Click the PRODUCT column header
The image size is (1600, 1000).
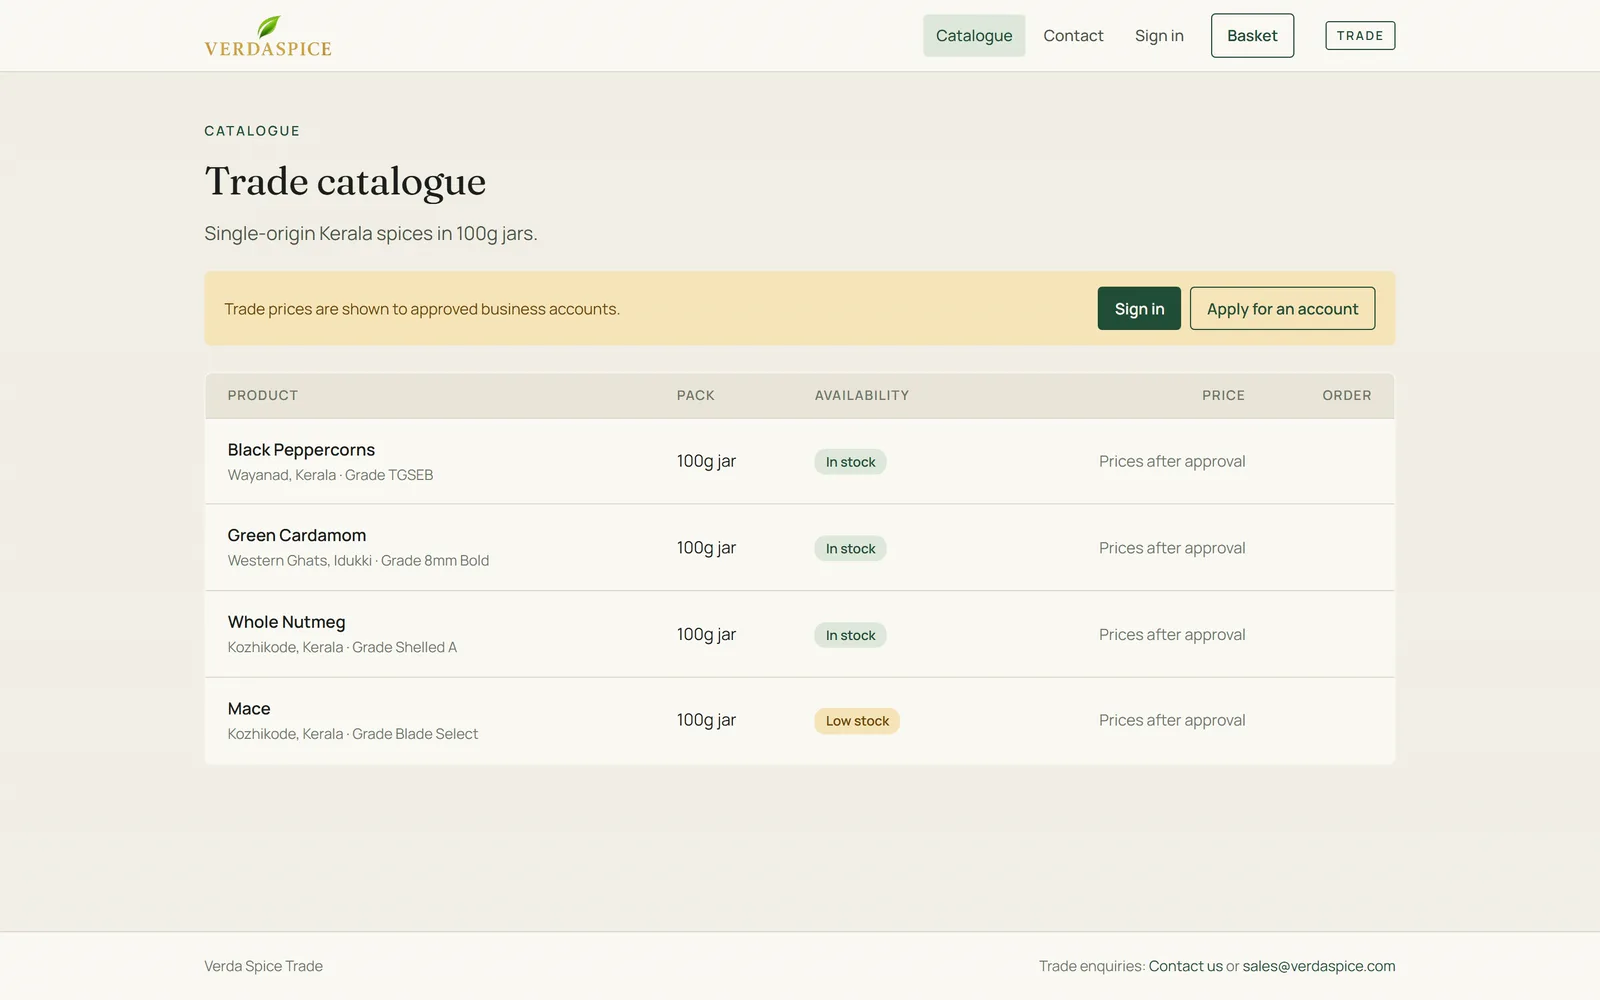click(x=263, y=396)
